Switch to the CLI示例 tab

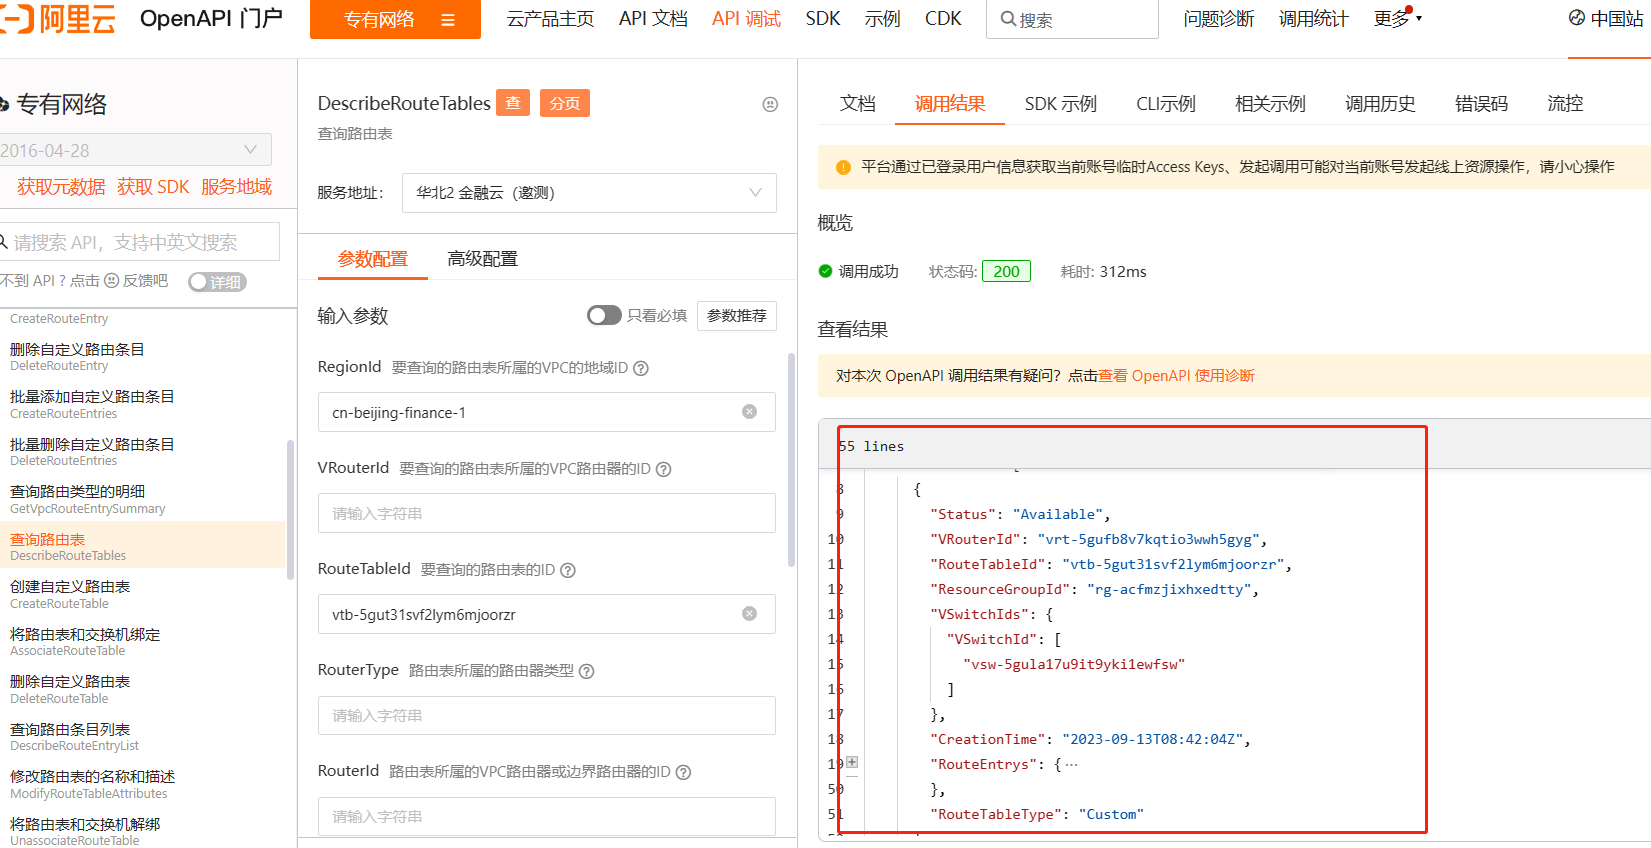click(1166, 103)
